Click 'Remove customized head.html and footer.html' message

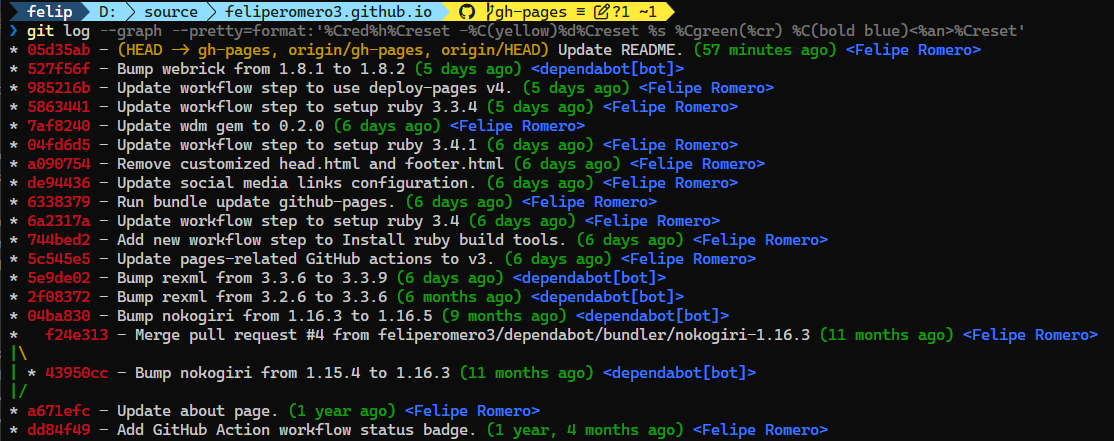pos(310,164)
